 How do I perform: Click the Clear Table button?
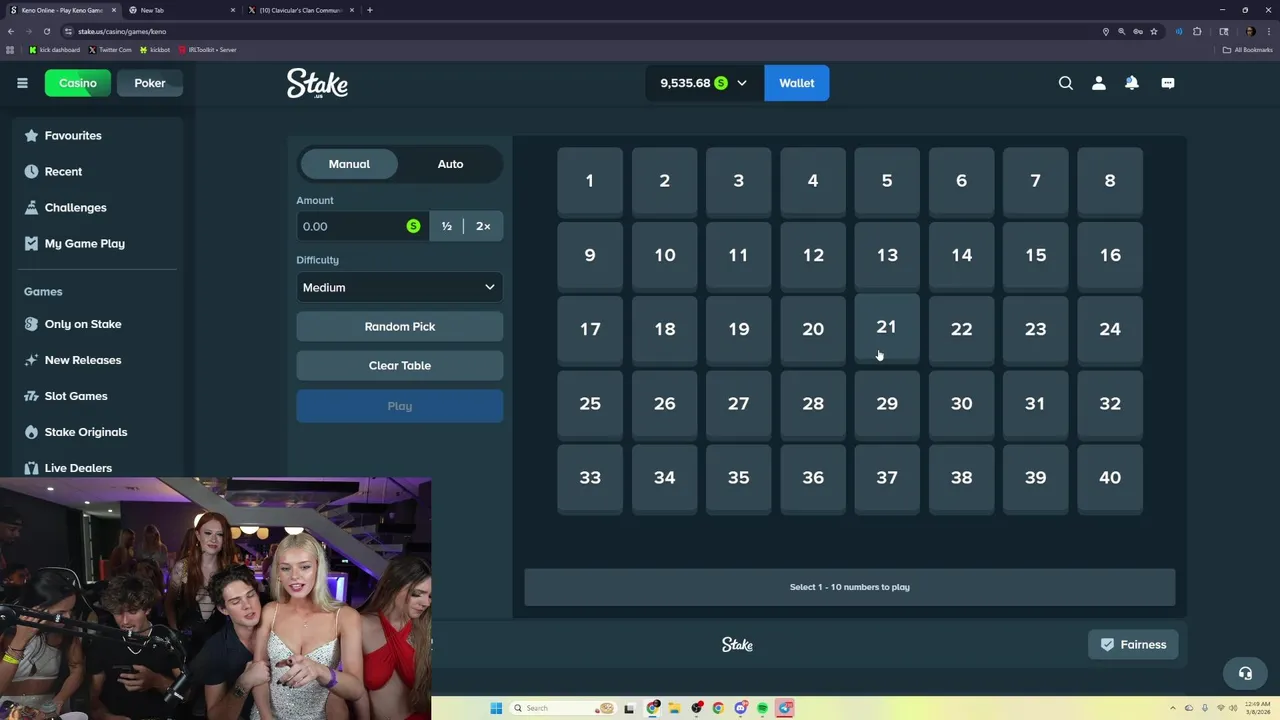400,365
